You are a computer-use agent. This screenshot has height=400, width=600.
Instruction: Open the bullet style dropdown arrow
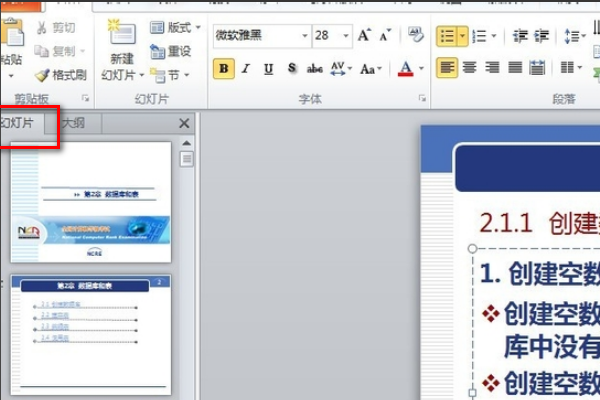(x=463, y=36)
